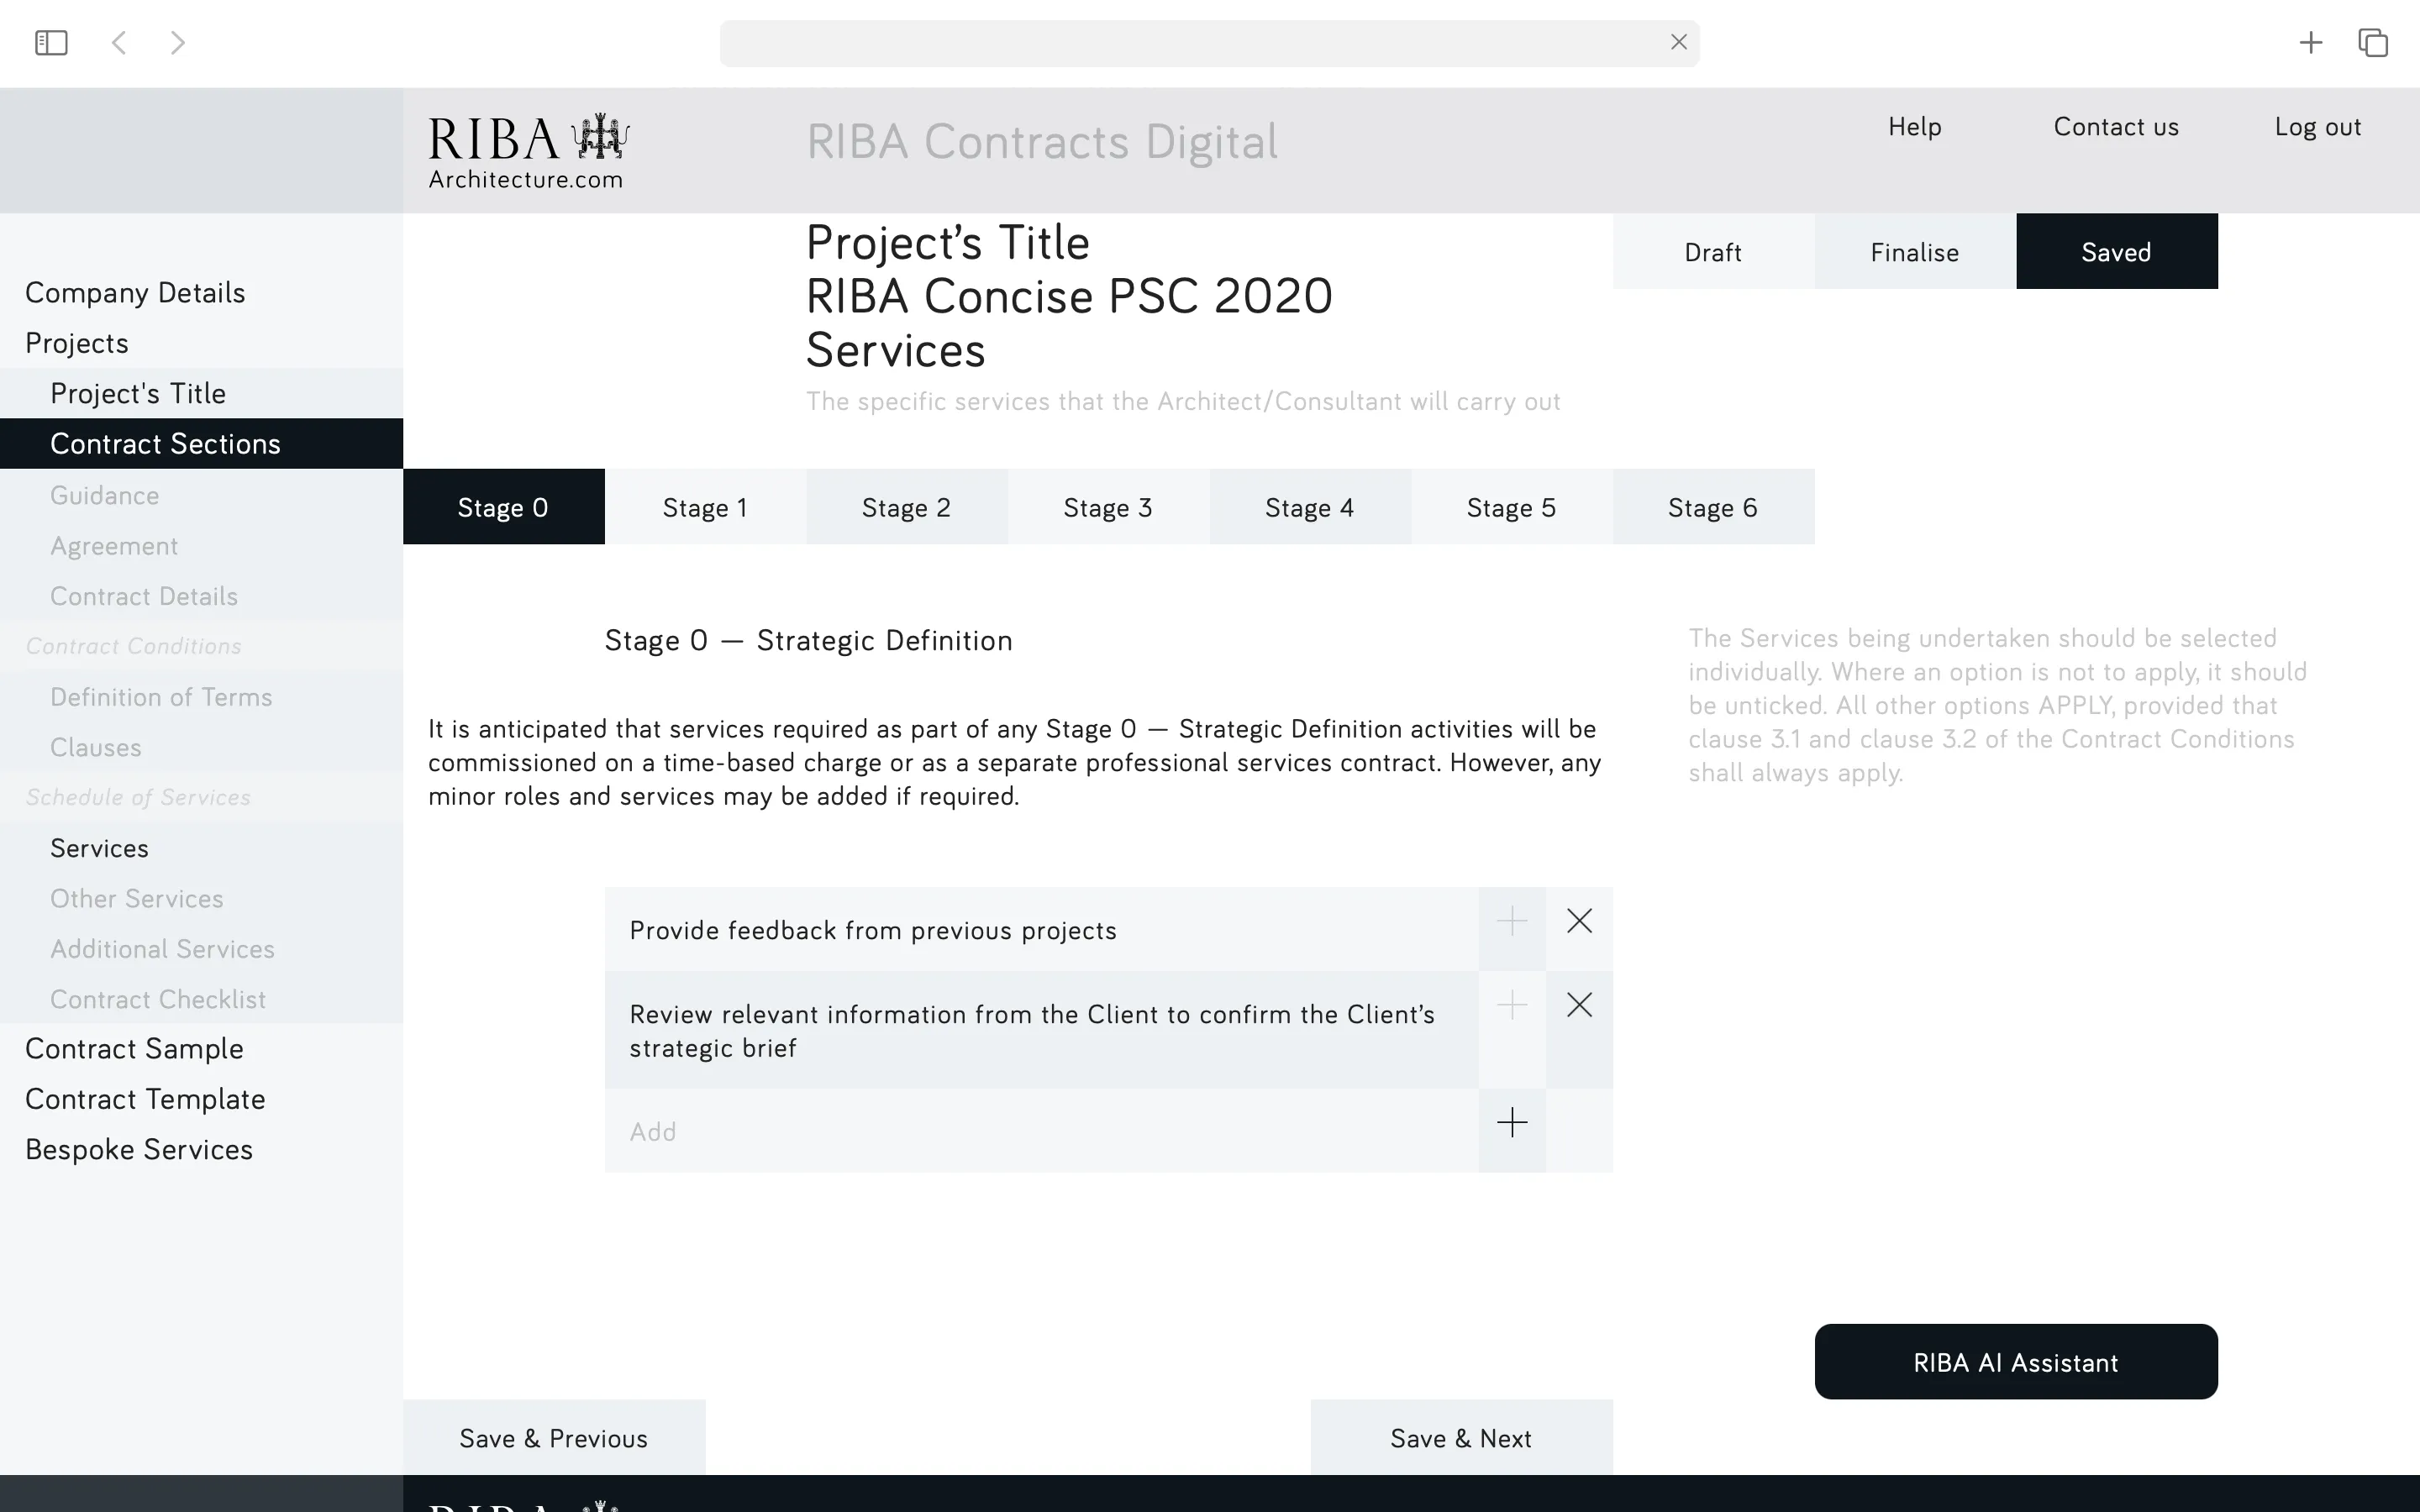Viewport: 2420px width, 1512px height.
Task: Select the Saved status option
Action: click(2116, 251)
